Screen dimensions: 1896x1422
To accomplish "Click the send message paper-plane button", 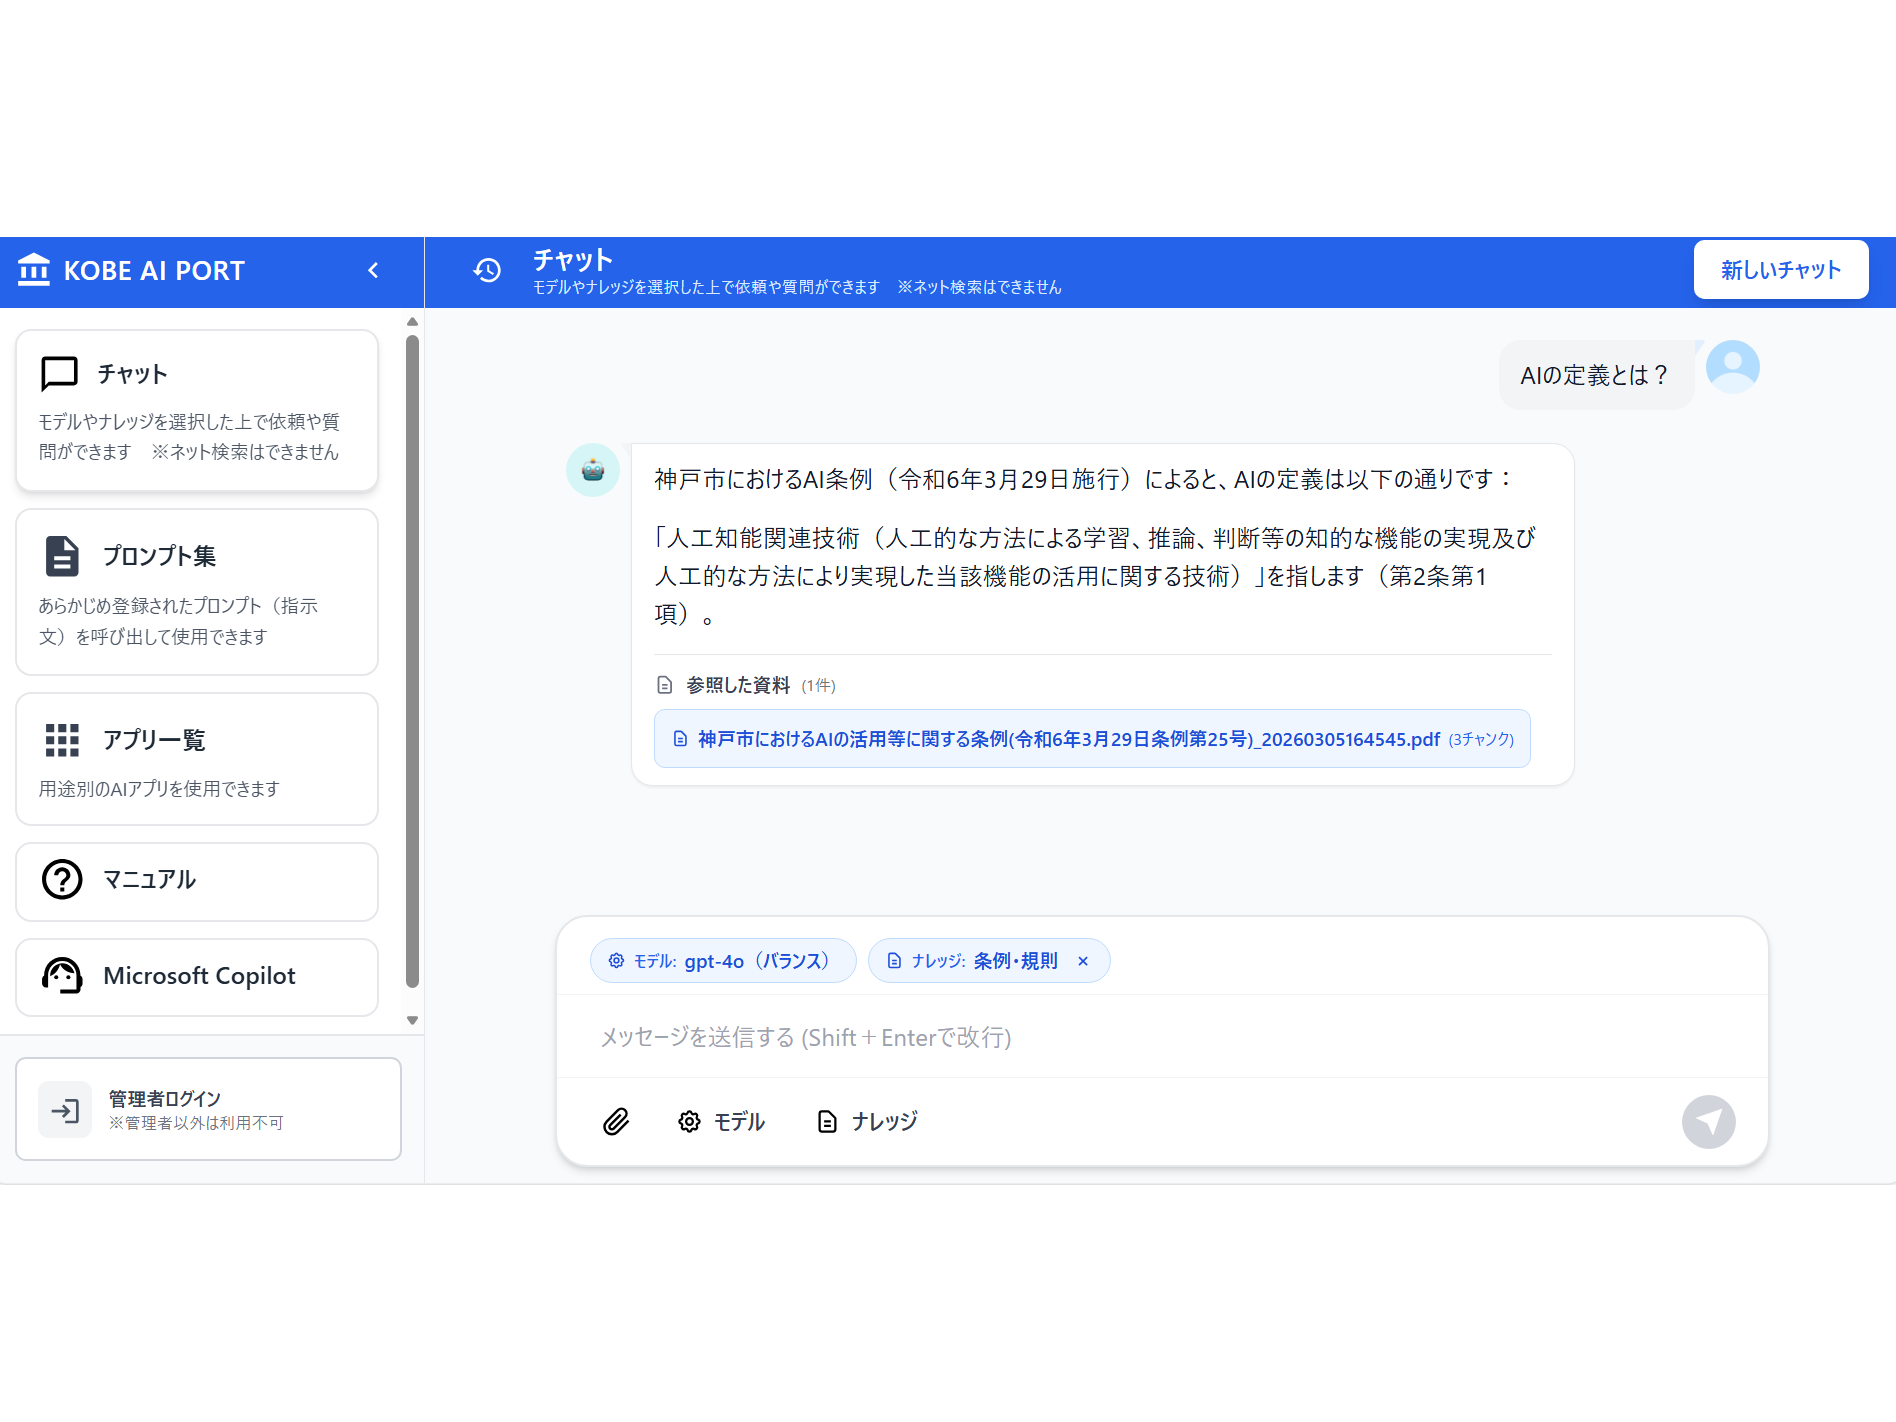I will click(x=1709, y=1122).
